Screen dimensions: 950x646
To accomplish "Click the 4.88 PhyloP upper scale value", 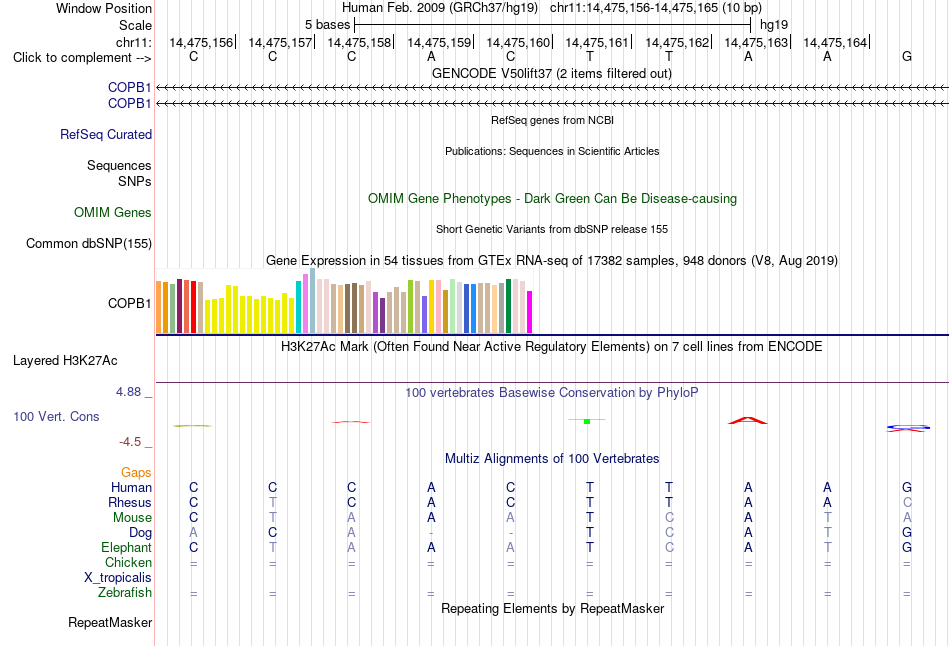I will tap(128, 392).
